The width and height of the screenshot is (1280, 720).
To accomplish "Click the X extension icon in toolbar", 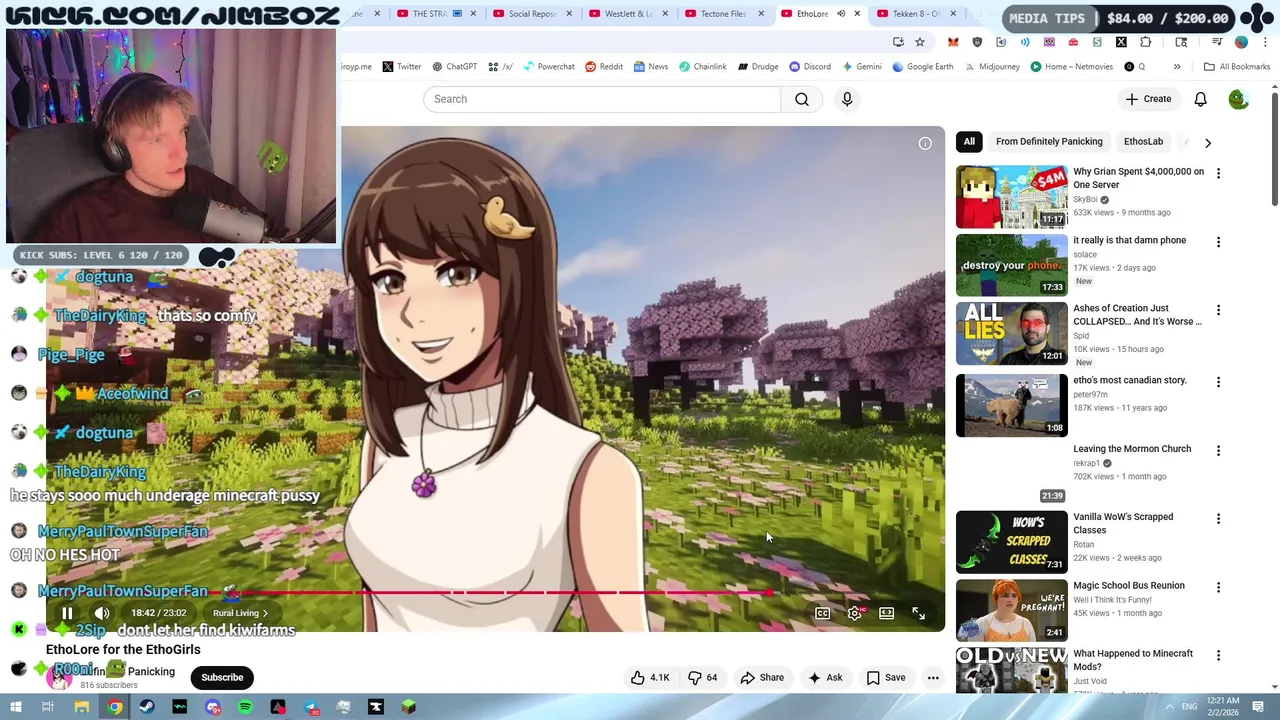I will [1121, 42].
